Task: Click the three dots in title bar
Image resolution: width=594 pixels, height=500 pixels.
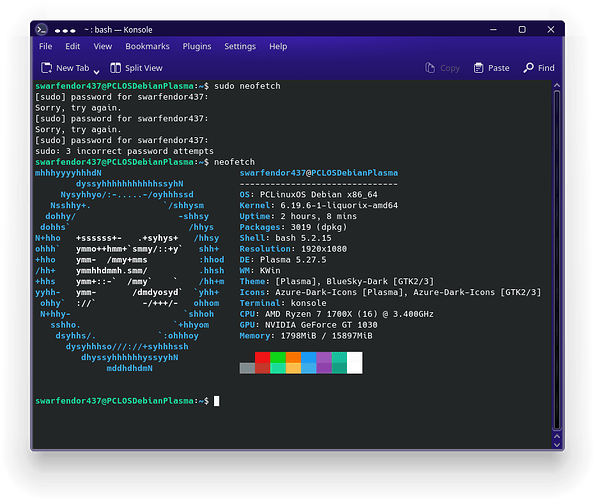Action: click(x=65, y=31)
